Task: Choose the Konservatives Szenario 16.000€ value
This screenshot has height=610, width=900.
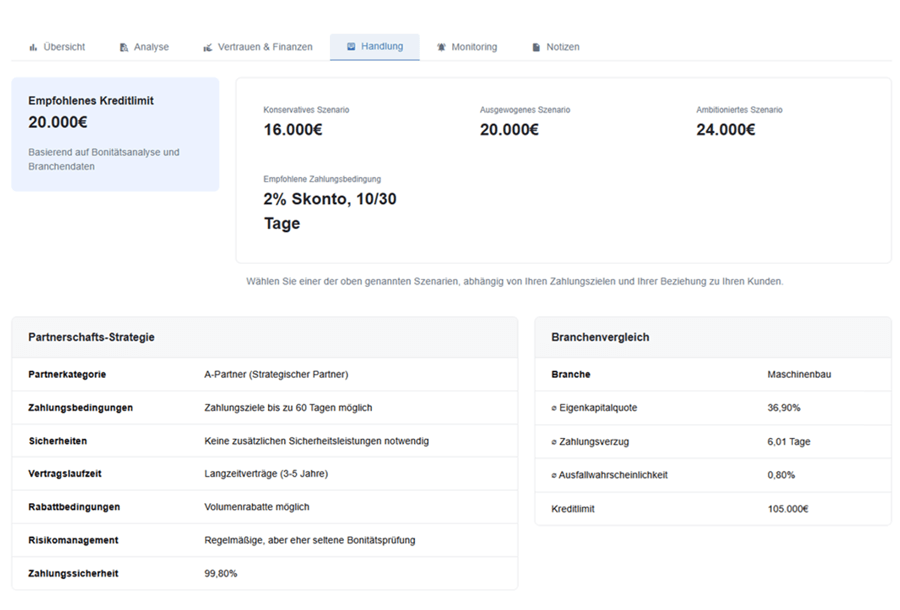Action: [x=293, y=129]
